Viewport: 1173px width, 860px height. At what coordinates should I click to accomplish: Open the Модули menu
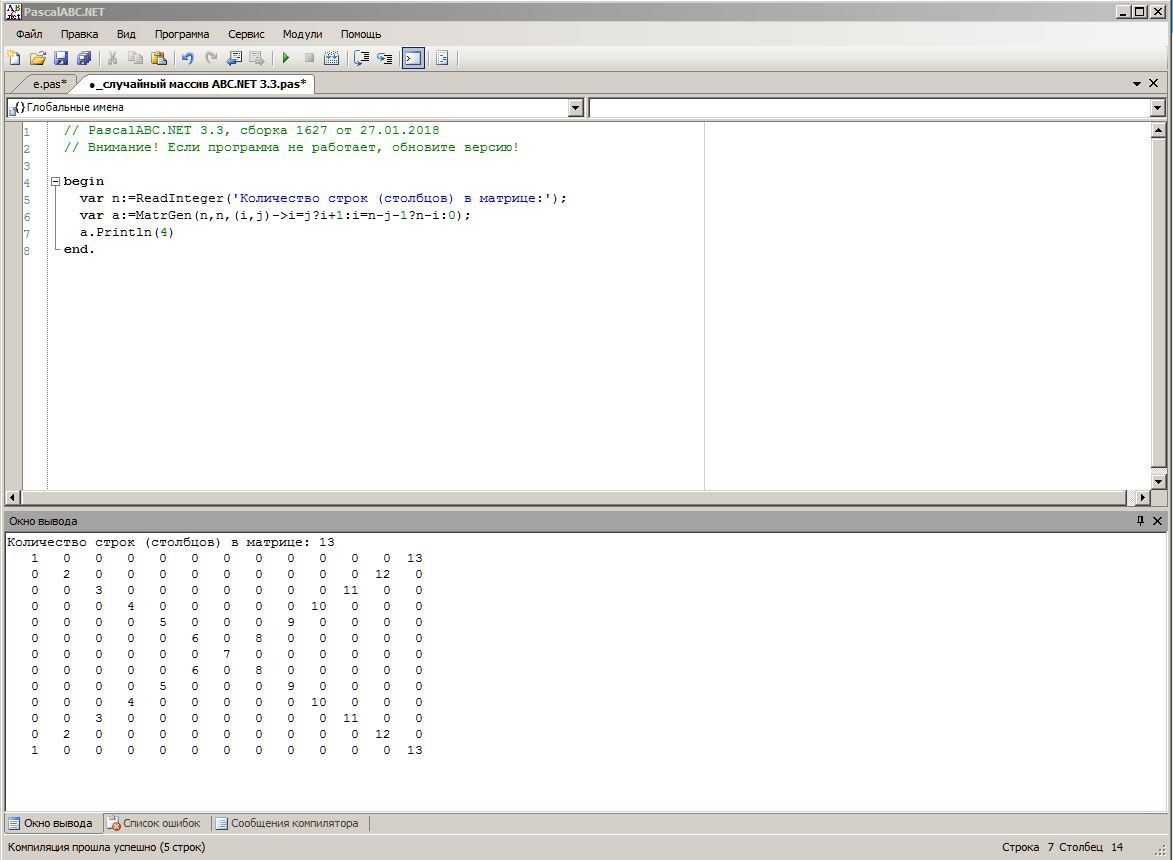coord(302,34)
